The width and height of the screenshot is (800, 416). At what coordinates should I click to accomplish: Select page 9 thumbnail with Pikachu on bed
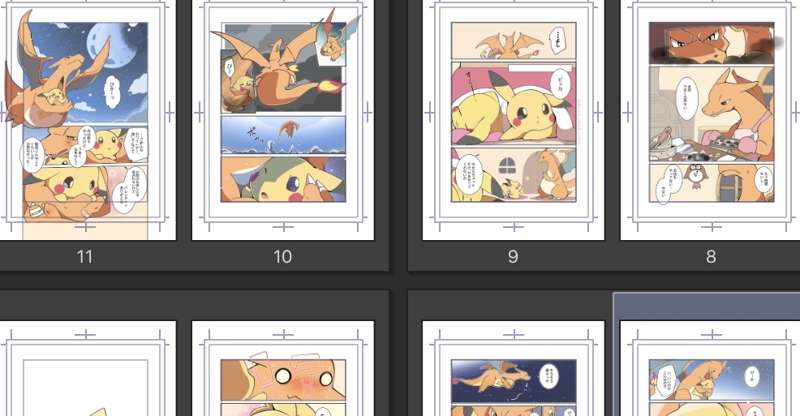513,120
